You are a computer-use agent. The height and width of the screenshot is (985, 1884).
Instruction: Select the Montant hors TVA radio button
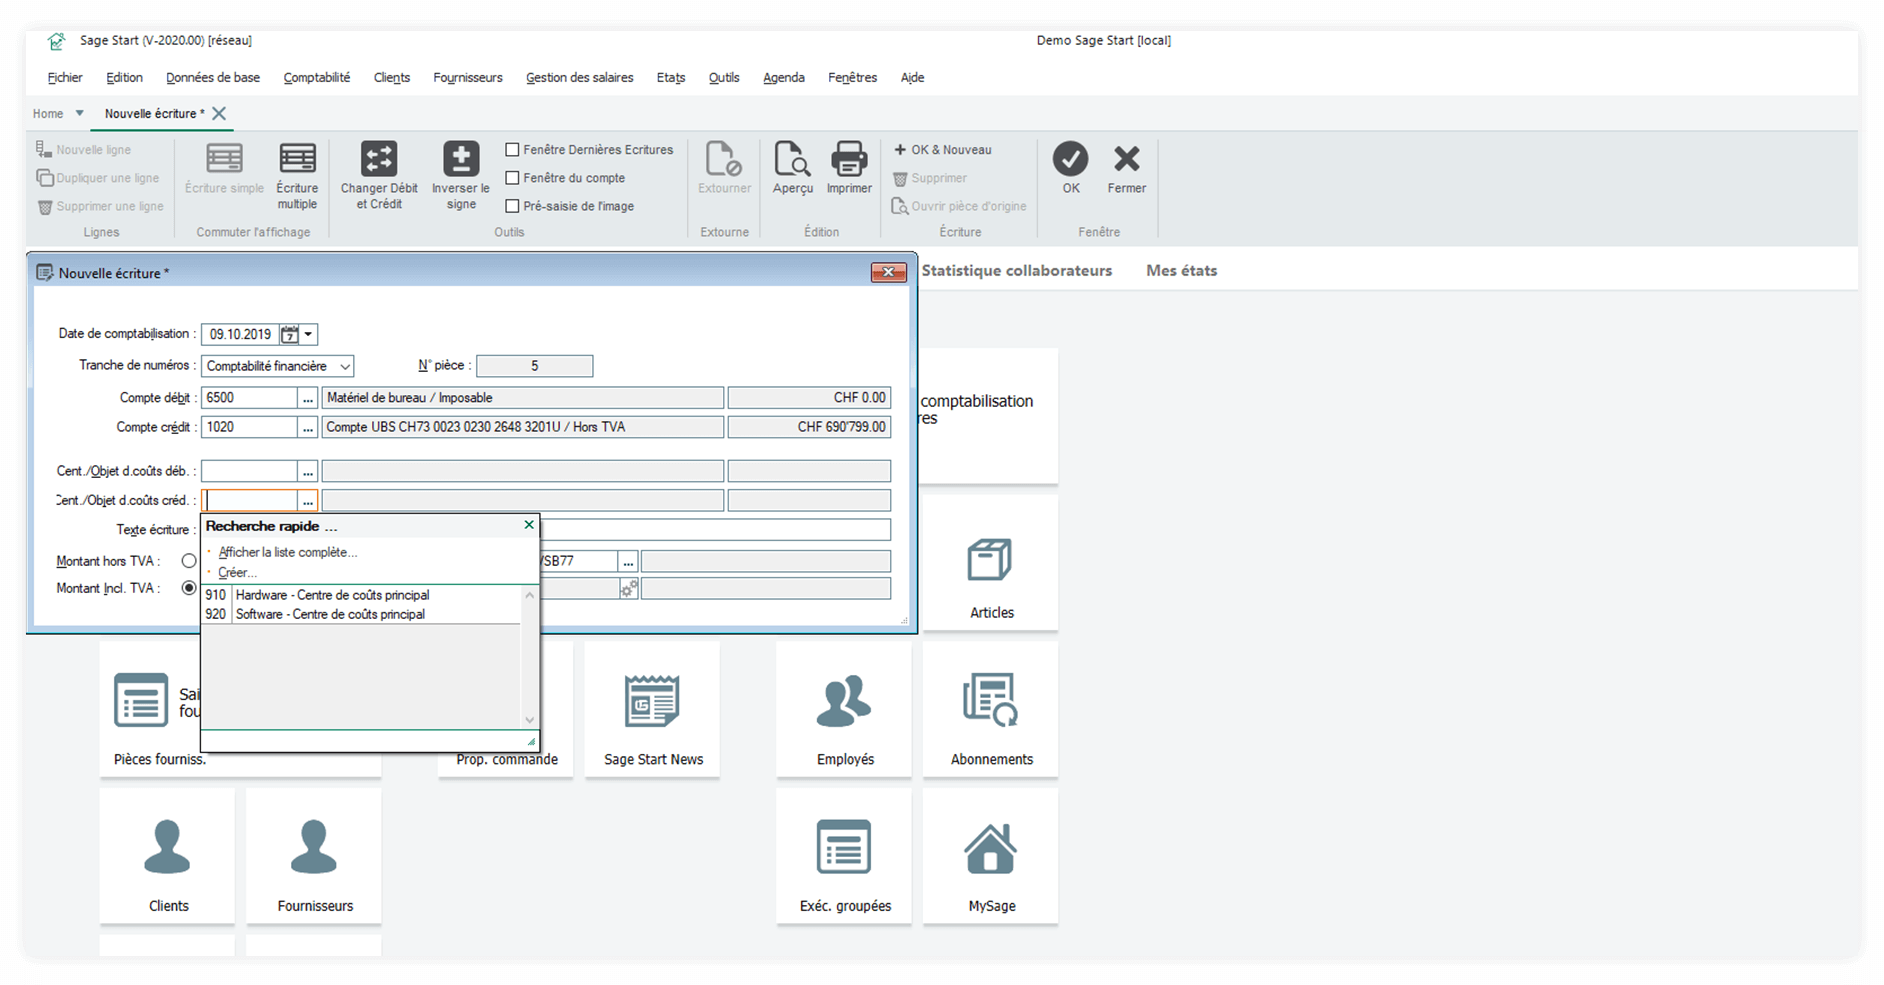189,561
